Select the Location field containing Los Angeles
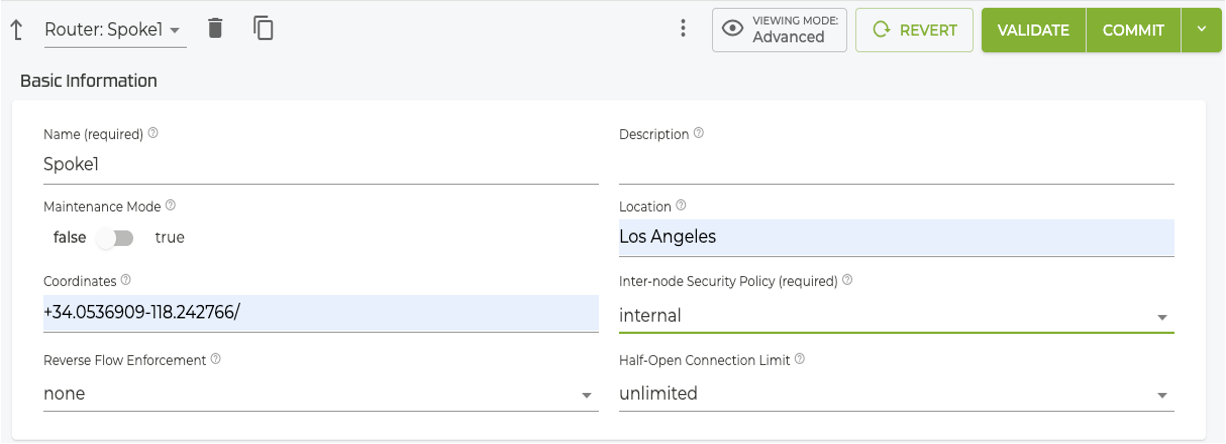This screenshot has height=444, width=1226. click(x=896, y=237)
